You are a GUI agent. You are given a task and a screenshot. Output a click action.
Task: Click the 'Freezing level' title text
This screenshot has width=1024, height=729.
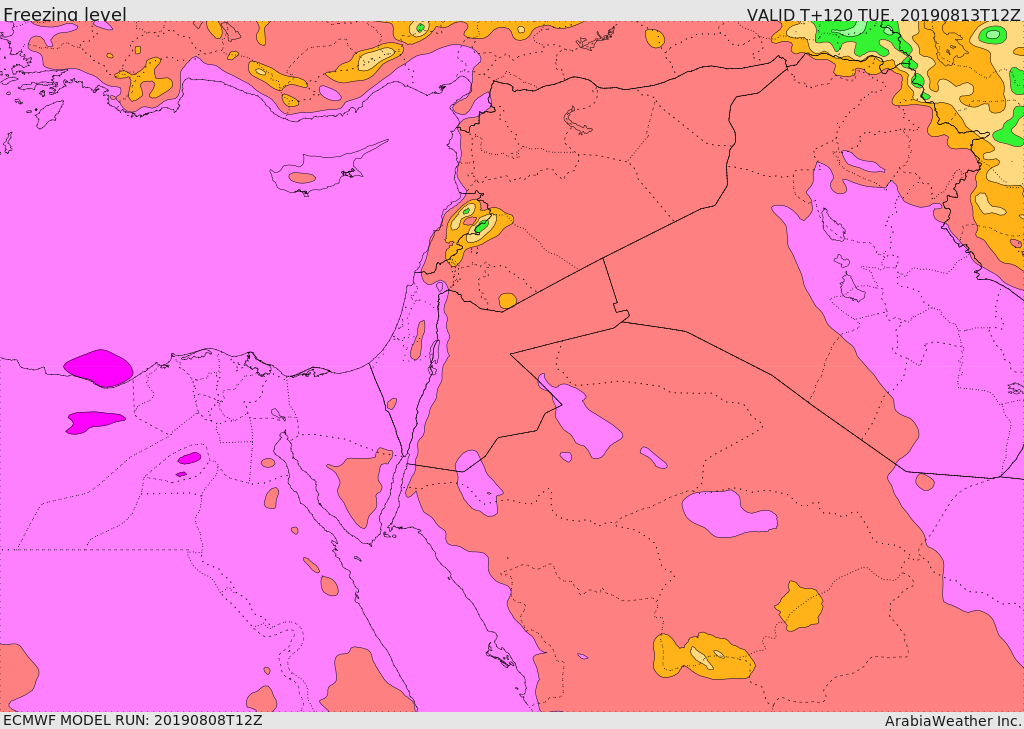(x=65, y=14)
